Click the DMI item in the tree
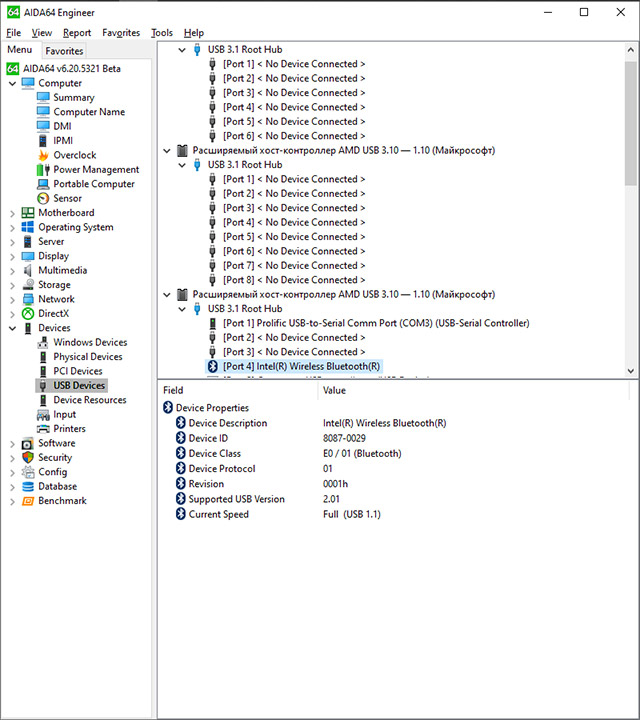The image size is (640, 720). [x=62, y=126]
